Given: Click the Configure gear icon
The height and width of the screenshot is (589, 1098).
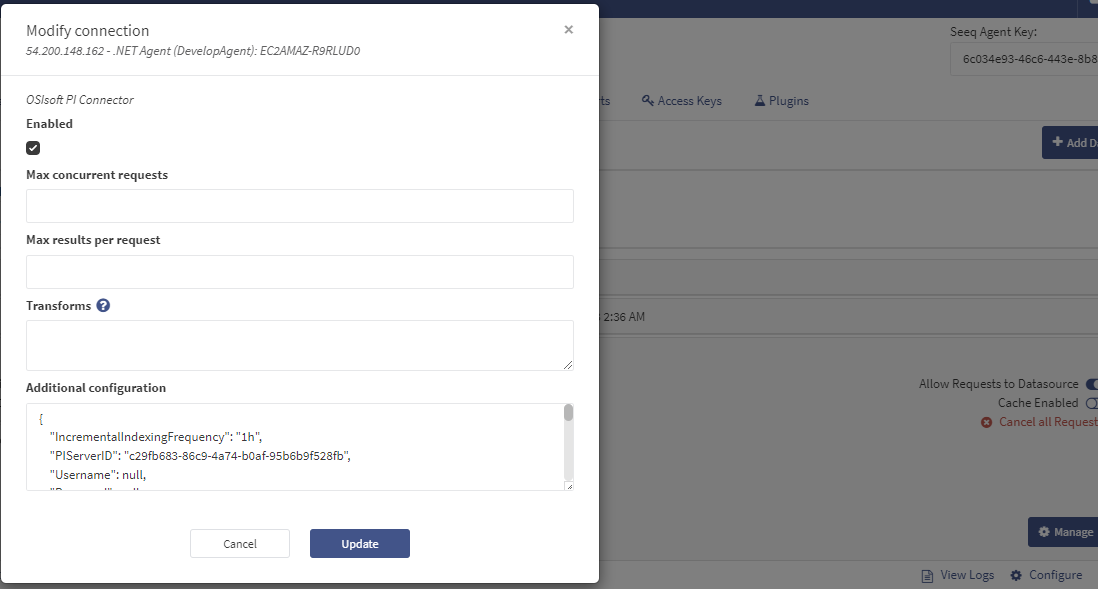Looking at the screenshot, I should (1016, 575).
